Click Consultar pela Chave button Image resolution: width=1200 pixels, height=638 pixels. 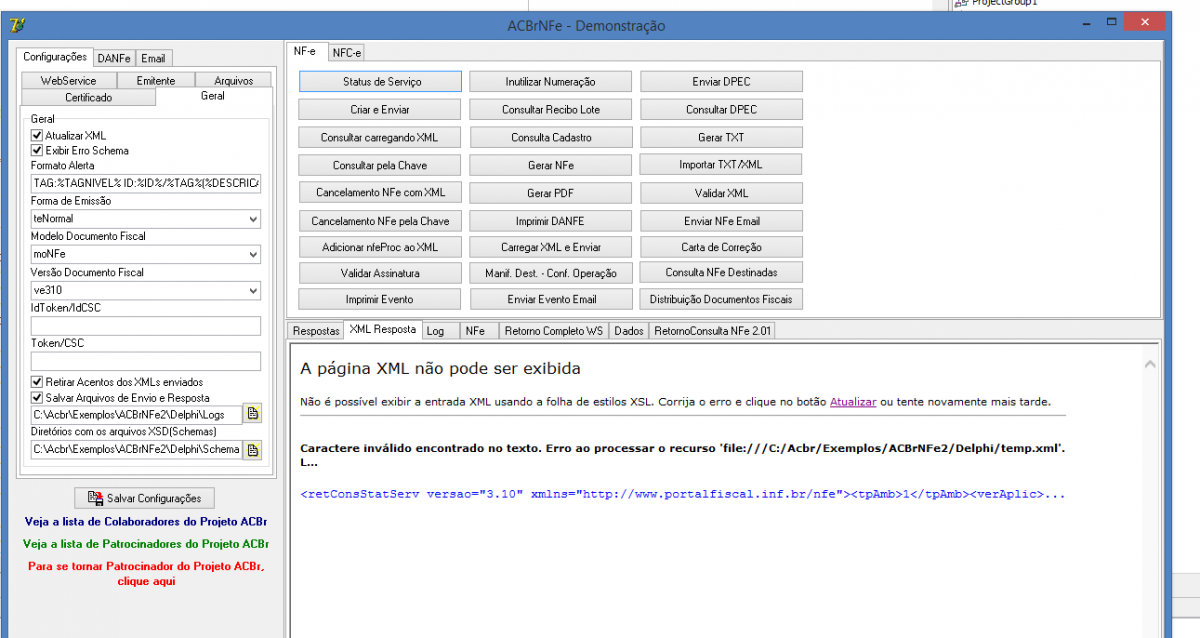pyautogui.click(x=380, y=165)
